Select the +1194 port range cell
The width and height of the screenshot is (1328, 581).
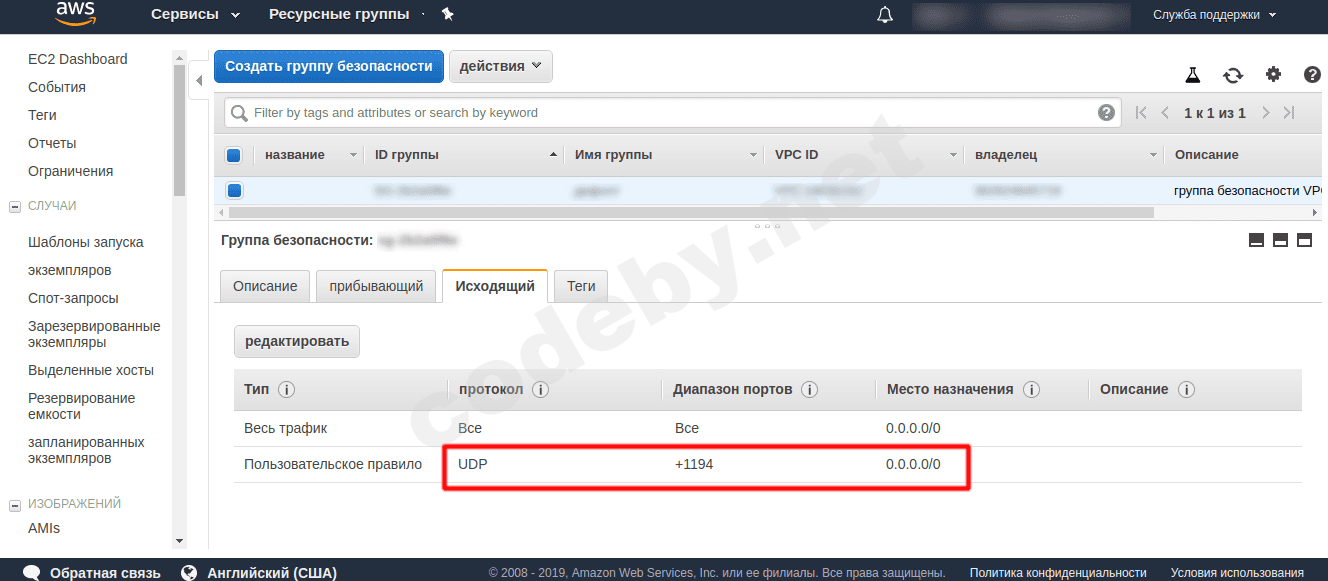pyautogui.click(x=694, y=464)
